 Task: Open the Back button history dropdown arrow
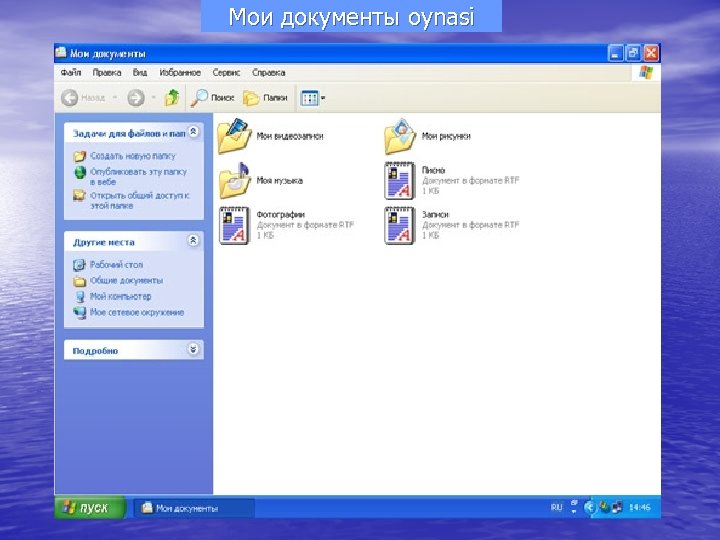[115, 98]
